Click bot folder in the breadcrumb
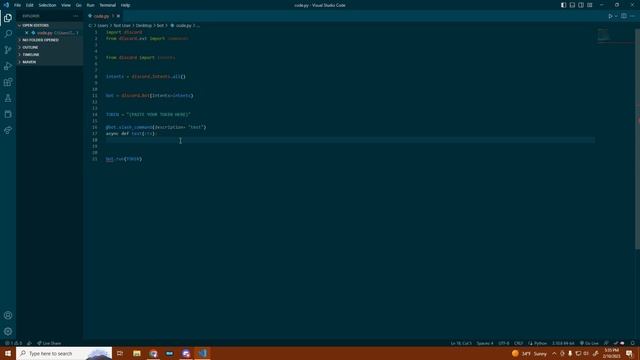 coord(160,25)
